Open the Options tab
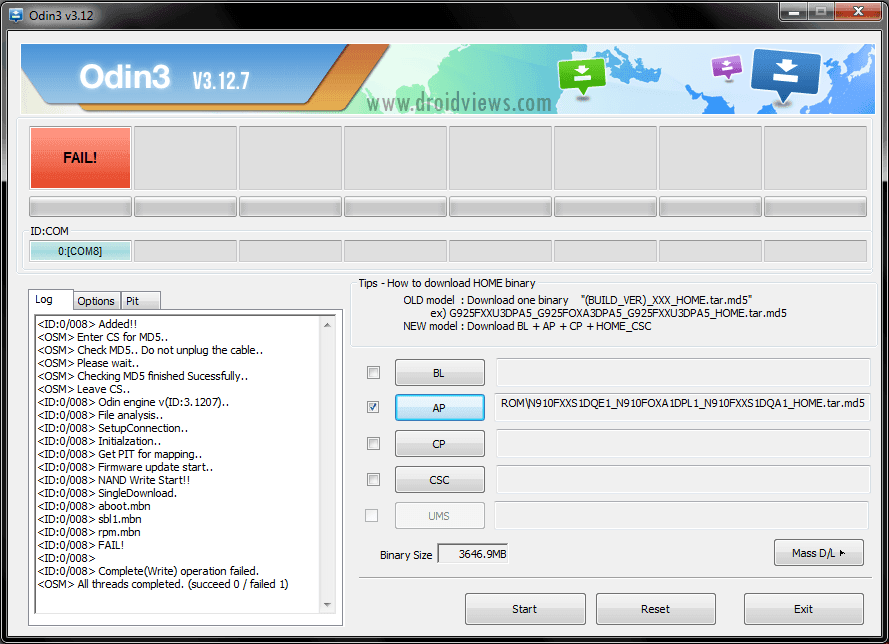This screenshot has height=644, width=889. (x=96, y=301)
